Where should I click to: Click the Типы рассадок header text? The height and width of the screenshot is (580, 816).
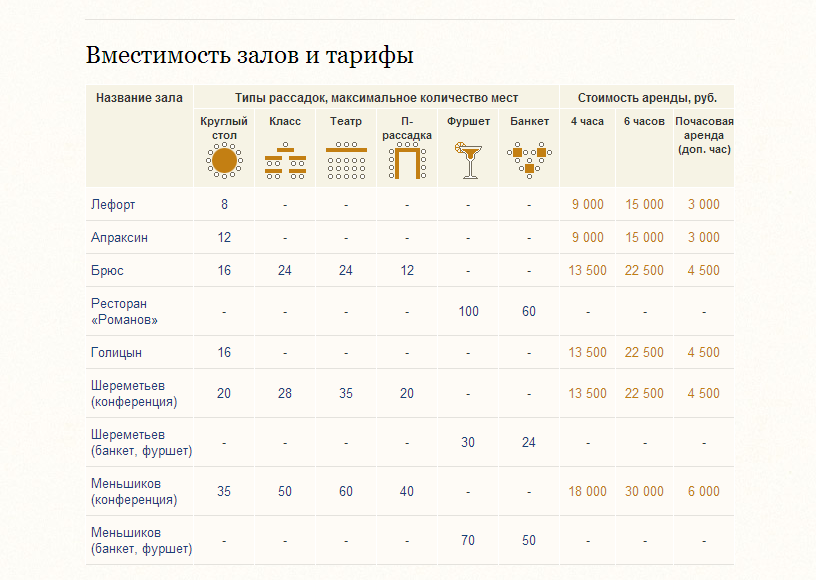[376, 98]
